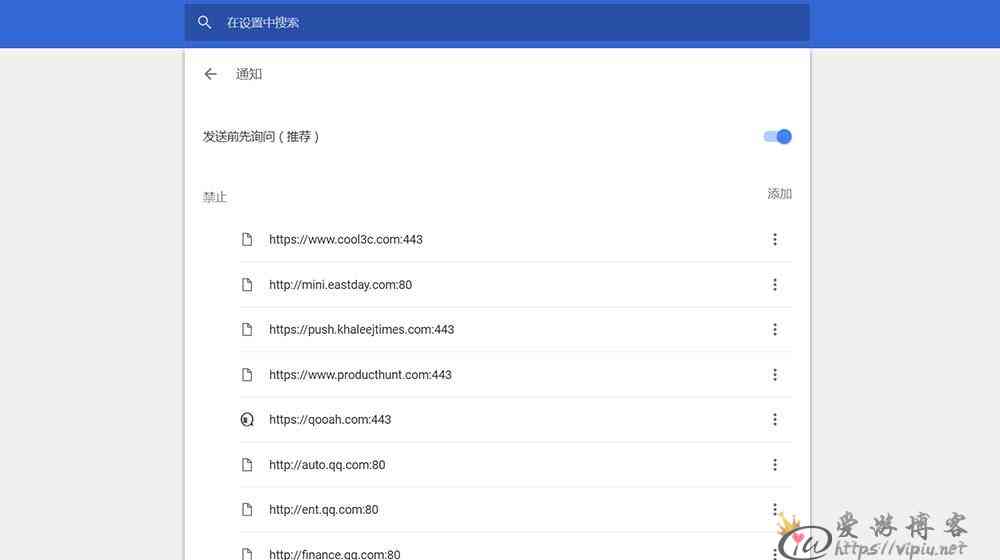
Task: Click the 添加 button for blocked sites
Action: click(779, 194)
